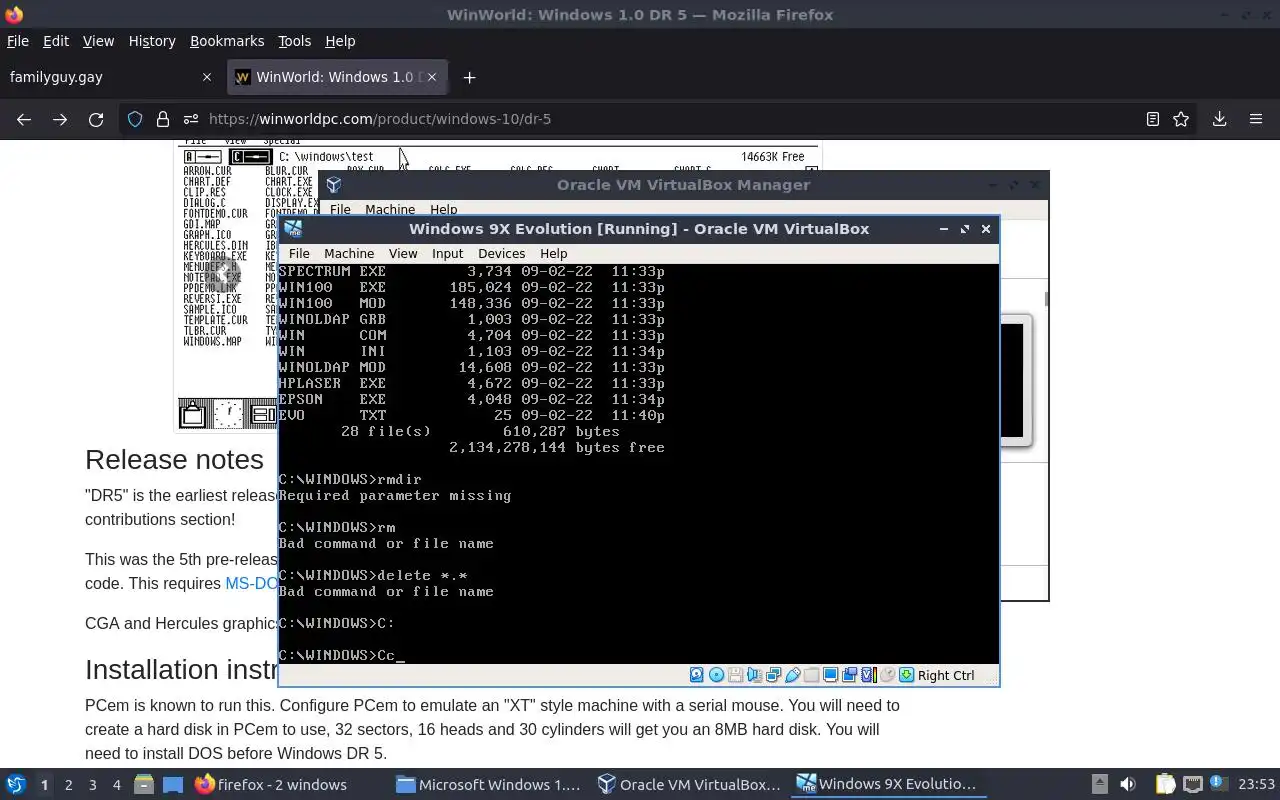Click the file manager icon in the taskbar
The image size is (1280, 800).
pyautogui.click(x=143, y=785)
